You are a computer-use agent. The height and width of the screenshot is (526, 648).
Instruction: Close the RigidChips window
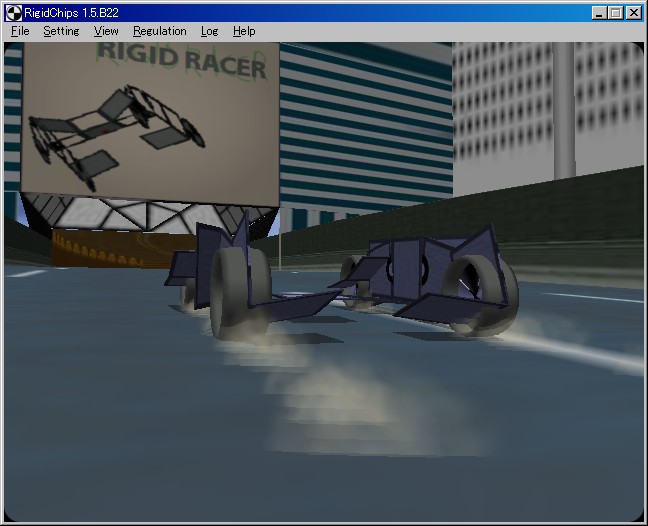(x=633, y=13)
